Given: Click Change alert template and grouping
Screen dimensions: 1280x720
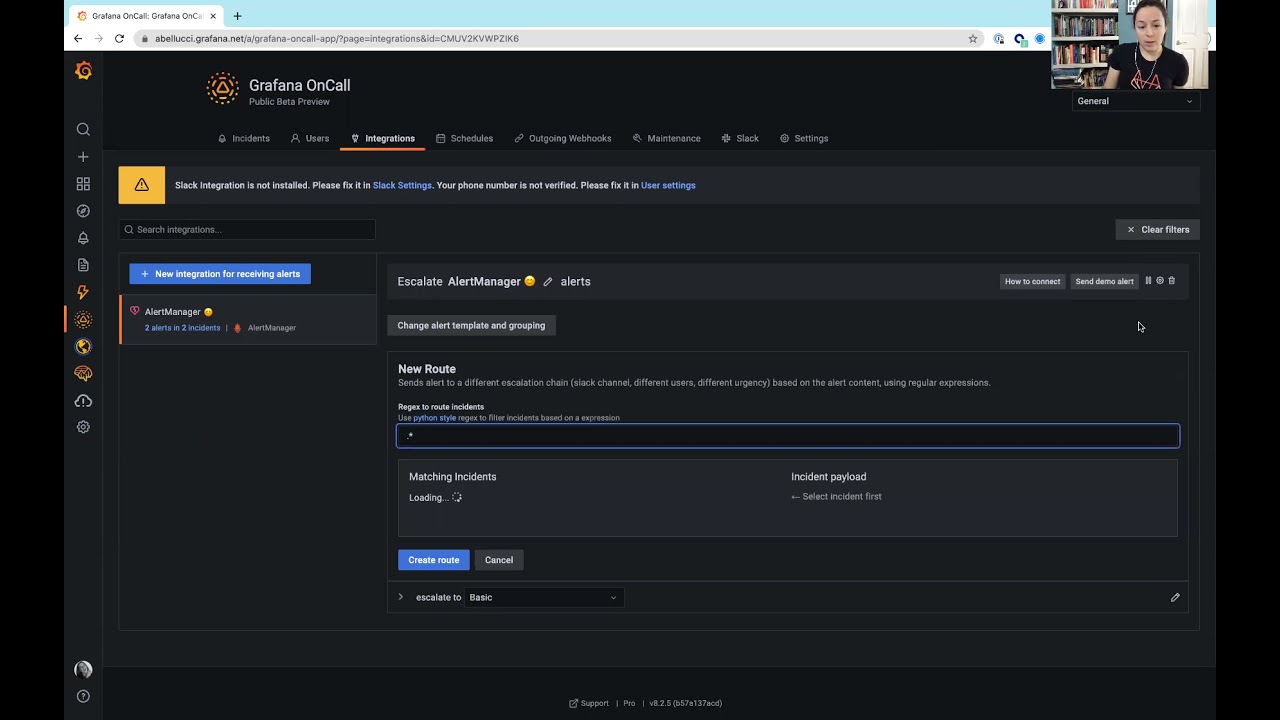Looking at the screenshot, I should [x=471, y=325].
